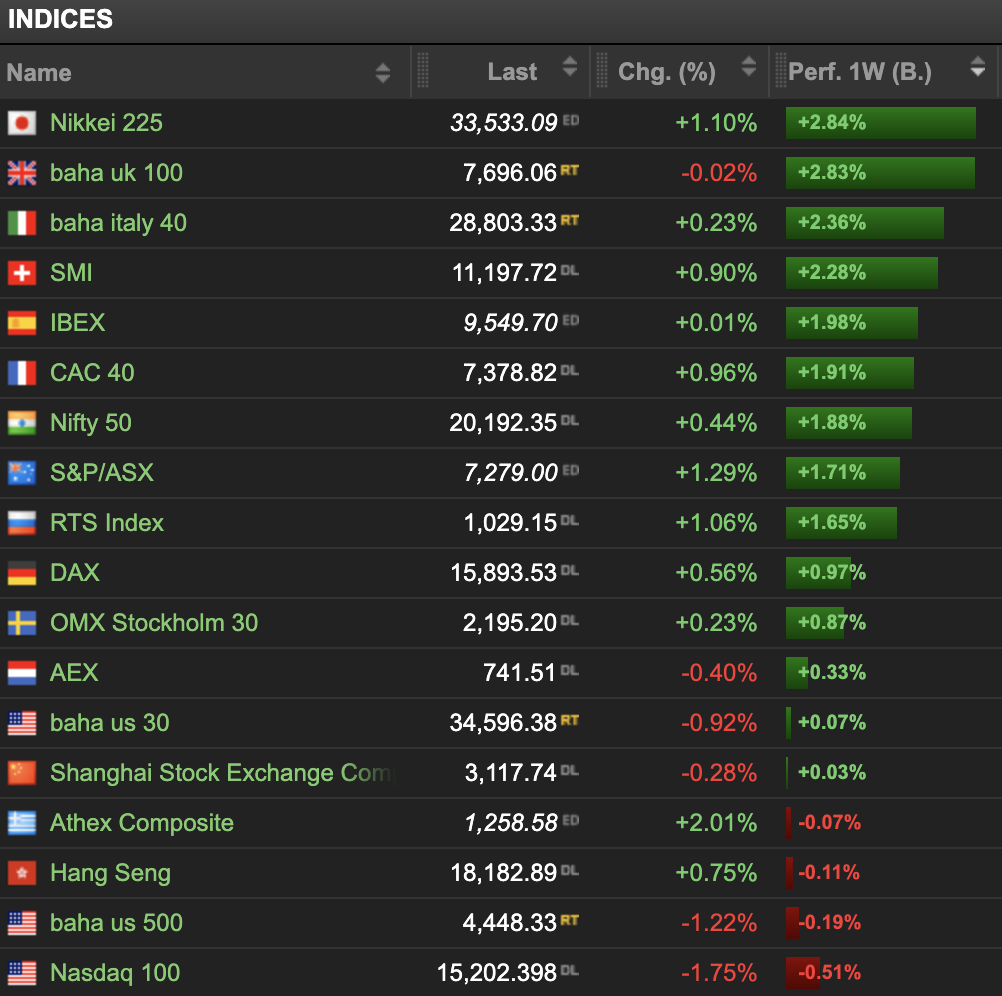The width and height of the screenshot is (1002, 996).
Task: Grab the resize handle left of Last column
Action: pyautogui.click(x=422, y=71)
